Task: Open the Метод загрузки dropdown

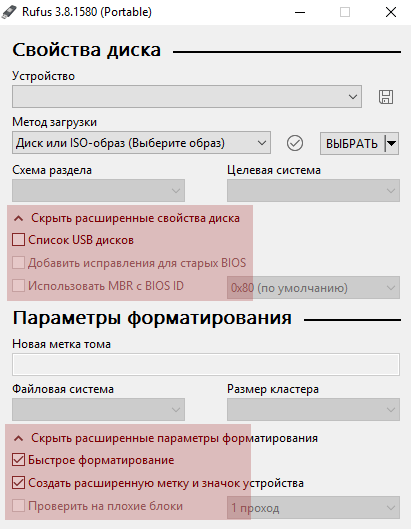Action: pos(141,143)
